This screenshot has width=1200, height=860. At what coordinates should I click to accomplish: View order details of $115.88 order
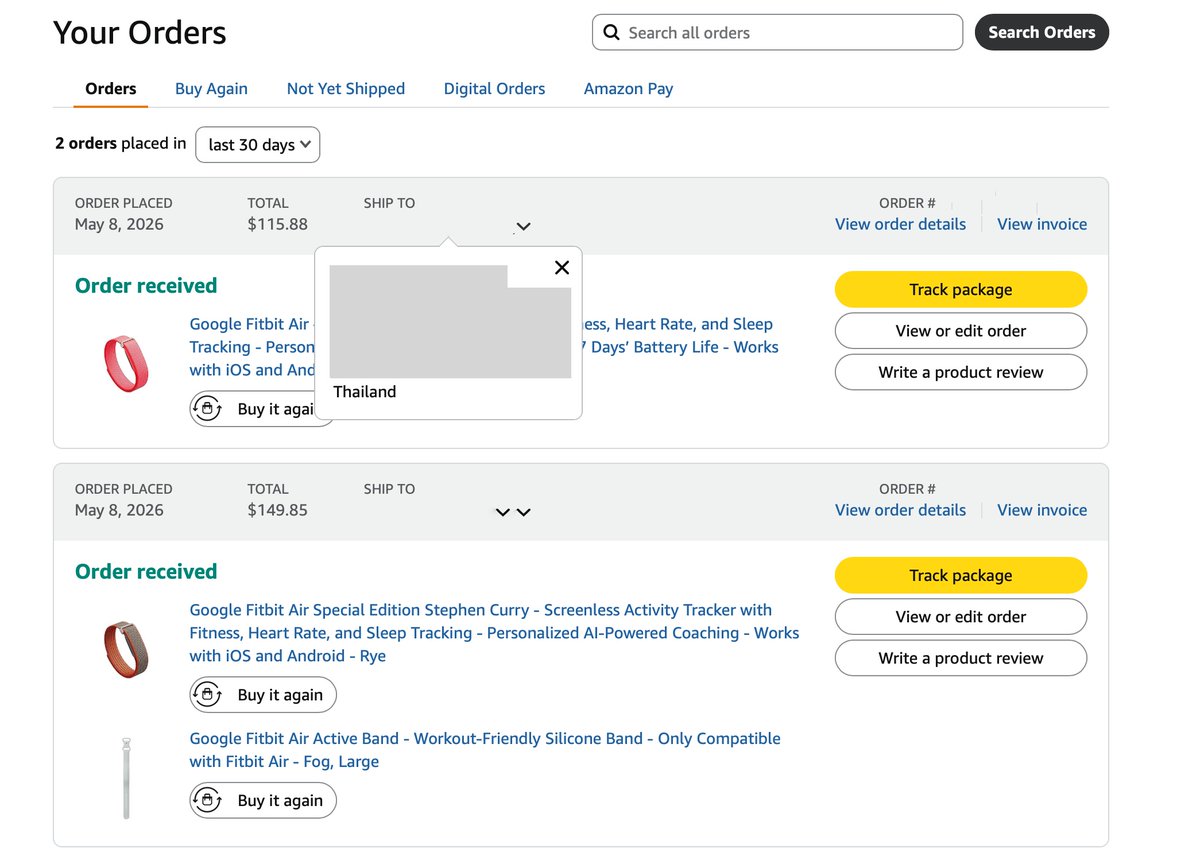[900, 224]
